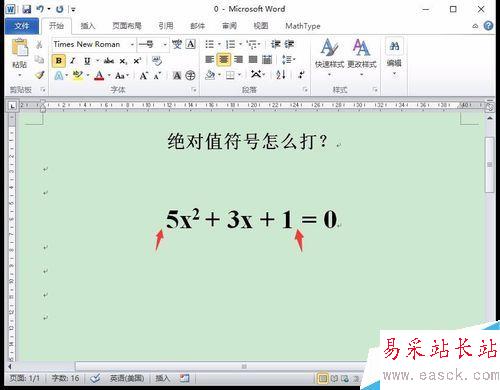This screenshot has height=390, width=500.
Task: Open Change Styles (更改样式) menu
Action: click(x=362, y=57)
